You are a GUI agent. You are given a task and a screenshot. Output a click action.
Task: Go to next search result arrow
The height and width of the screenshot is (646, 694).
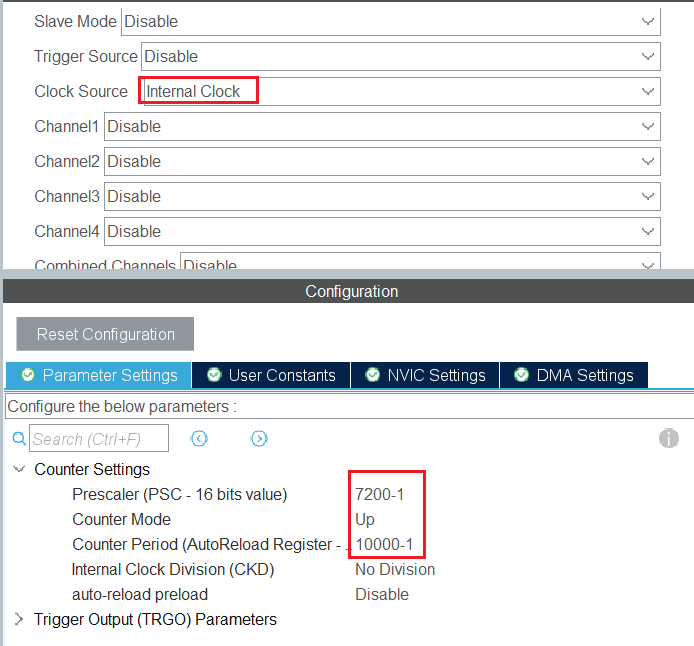coord(259,439)
